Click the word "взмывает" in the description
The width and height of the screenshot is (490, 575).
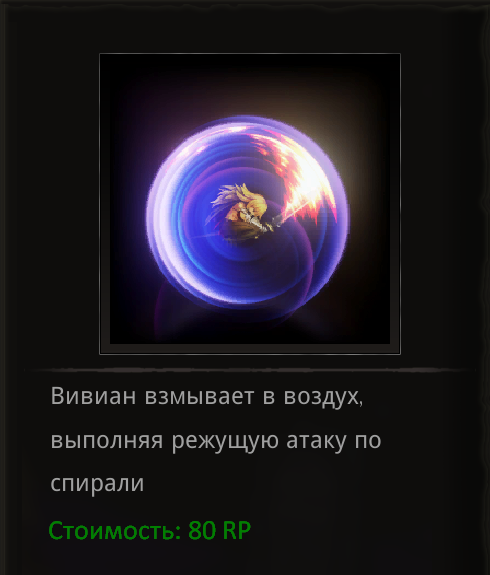(199, 397)
